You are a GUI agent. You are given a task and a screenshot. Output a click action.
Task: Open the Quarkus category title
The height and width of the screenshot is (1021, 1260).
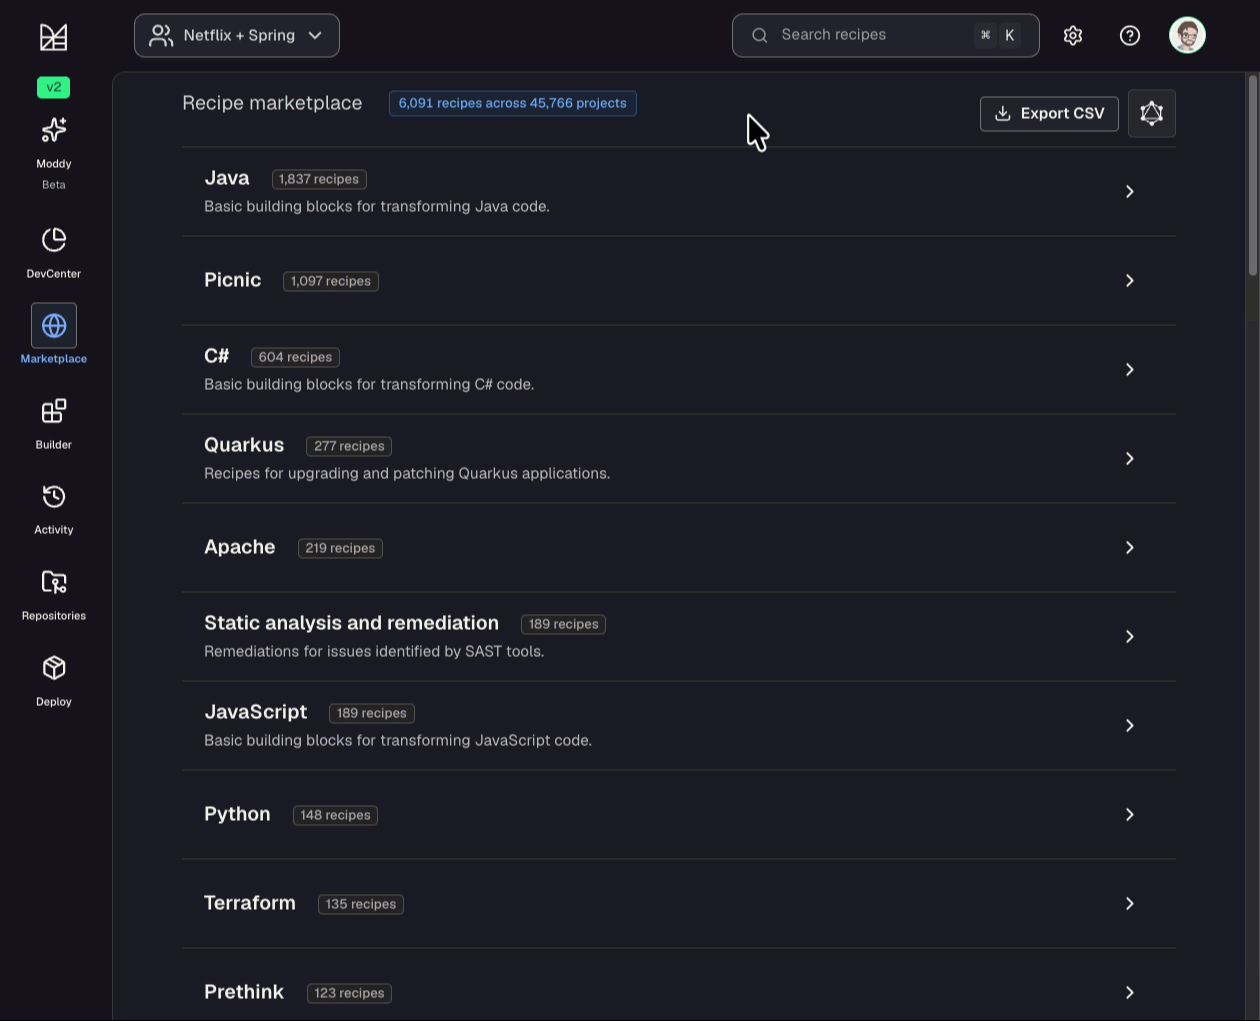pyautogui.click(x=244, y=445)
